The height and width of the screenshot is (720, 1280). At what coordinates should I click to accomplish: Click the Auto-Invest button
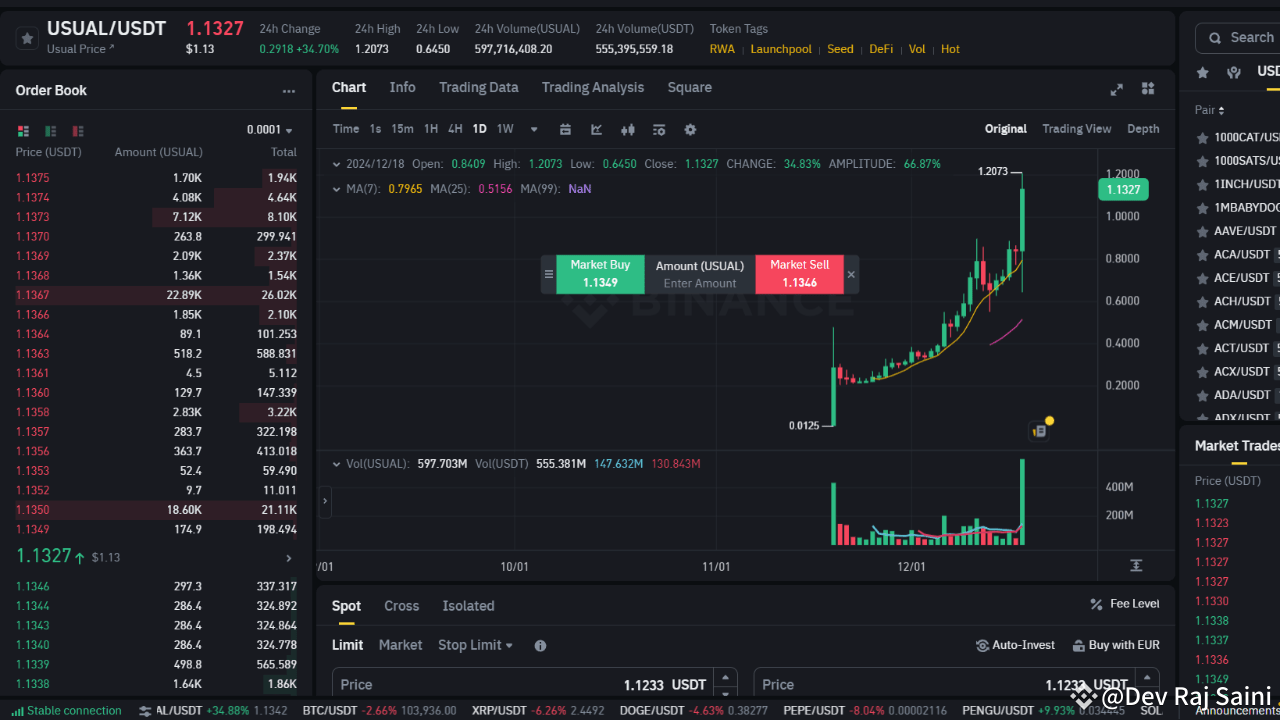tap(1015, 645)
